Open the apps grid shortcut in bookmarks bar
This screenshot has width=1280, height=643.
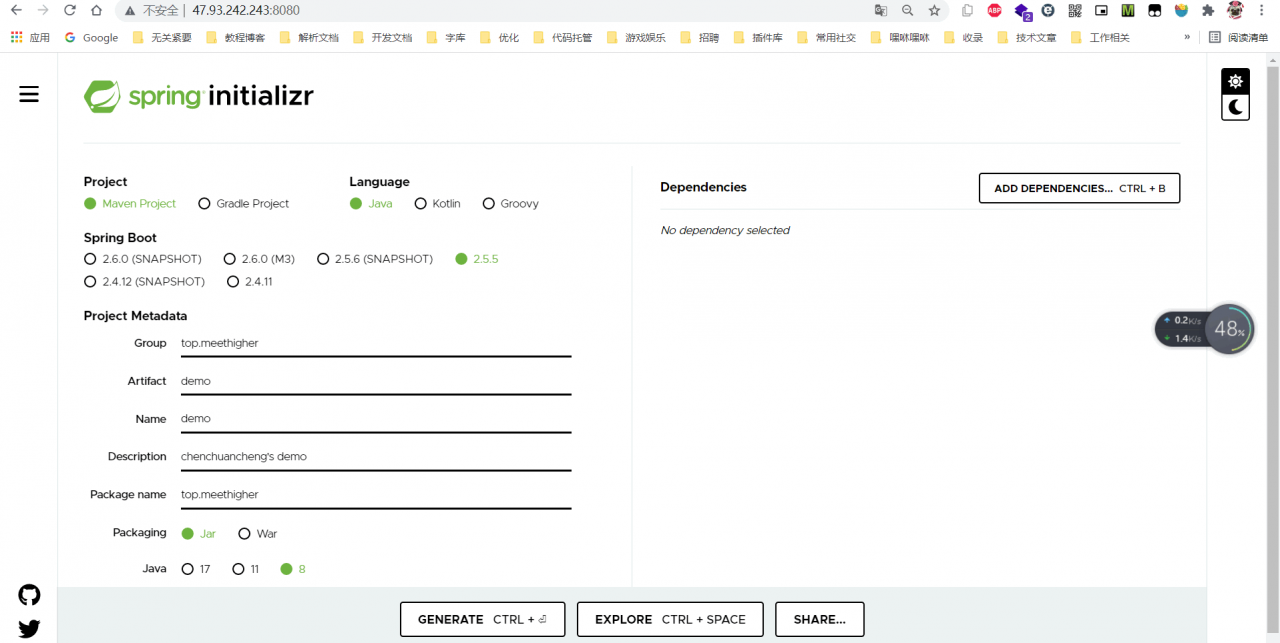[30, 37]
